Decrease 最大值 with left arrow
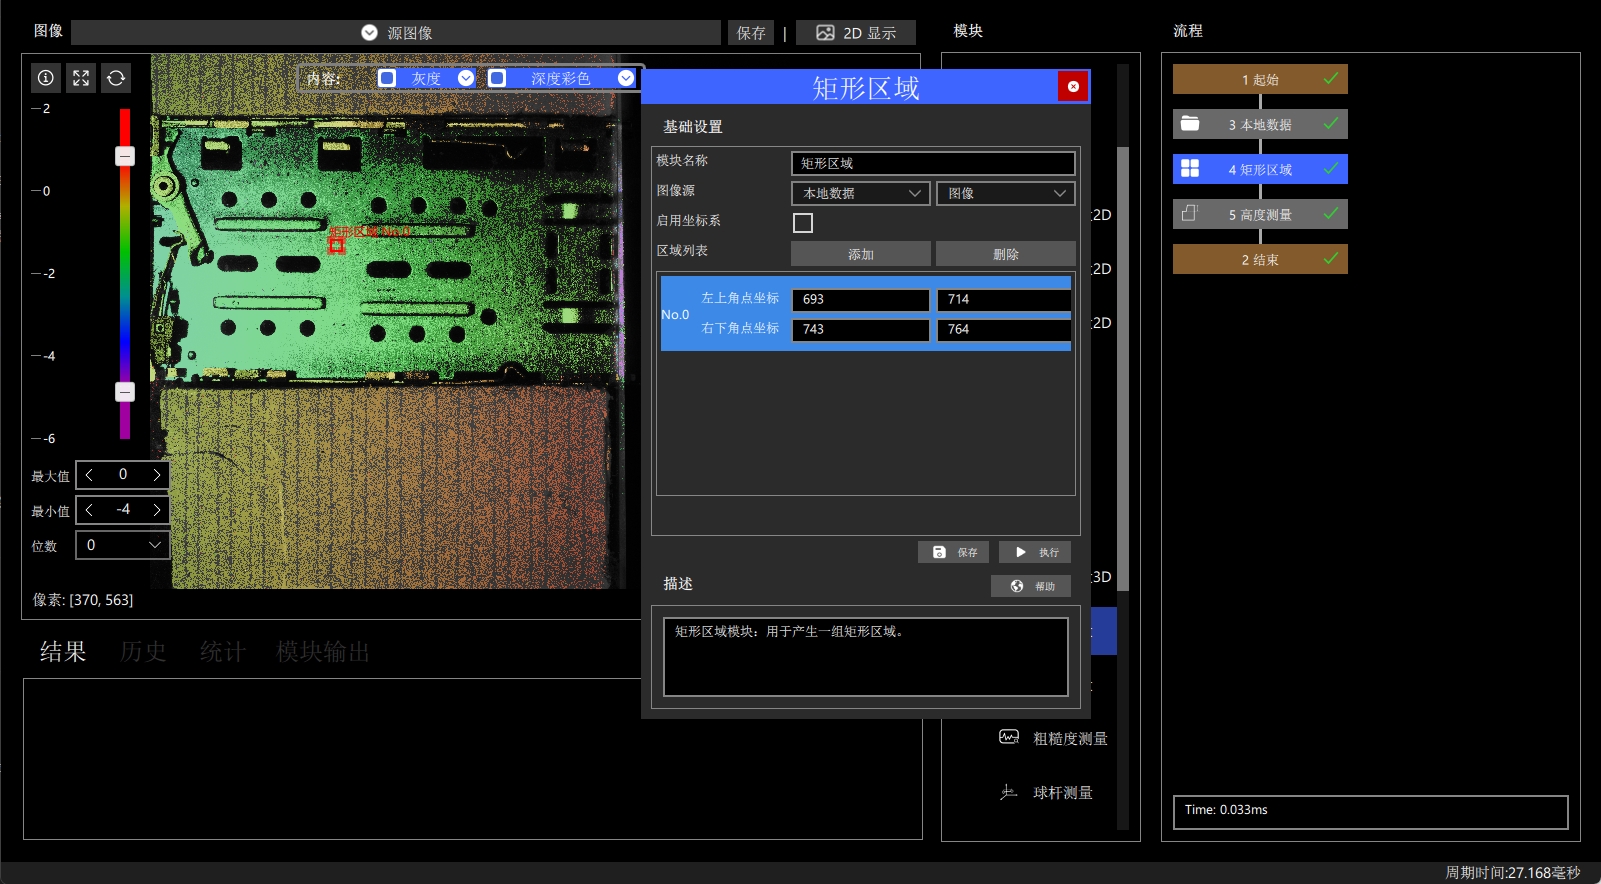Image resolution: width=1601 pixels, height=884 pixels. coord(89,475)
